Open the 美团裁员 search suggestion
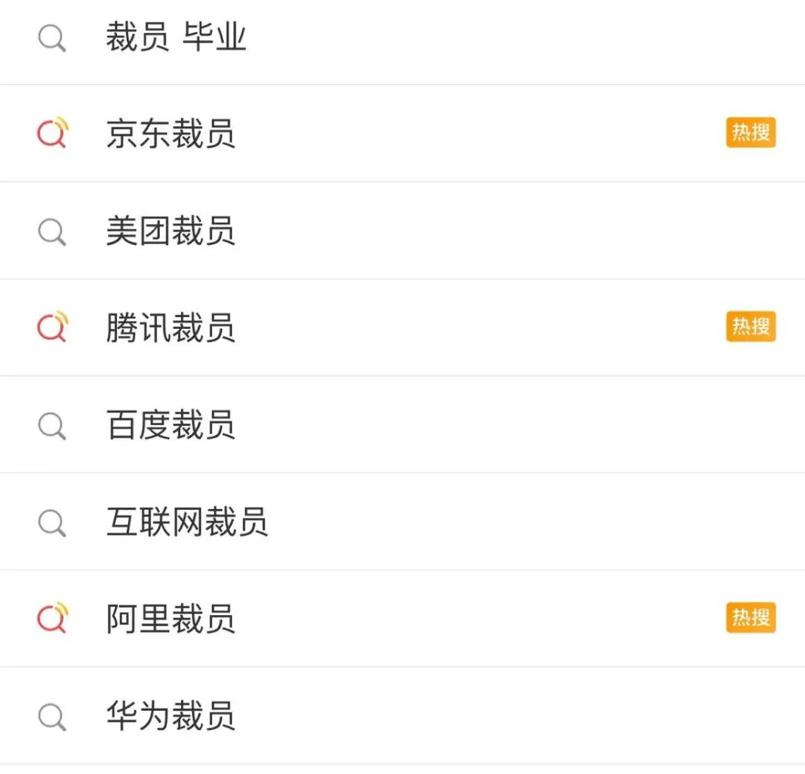 [170, 231]
